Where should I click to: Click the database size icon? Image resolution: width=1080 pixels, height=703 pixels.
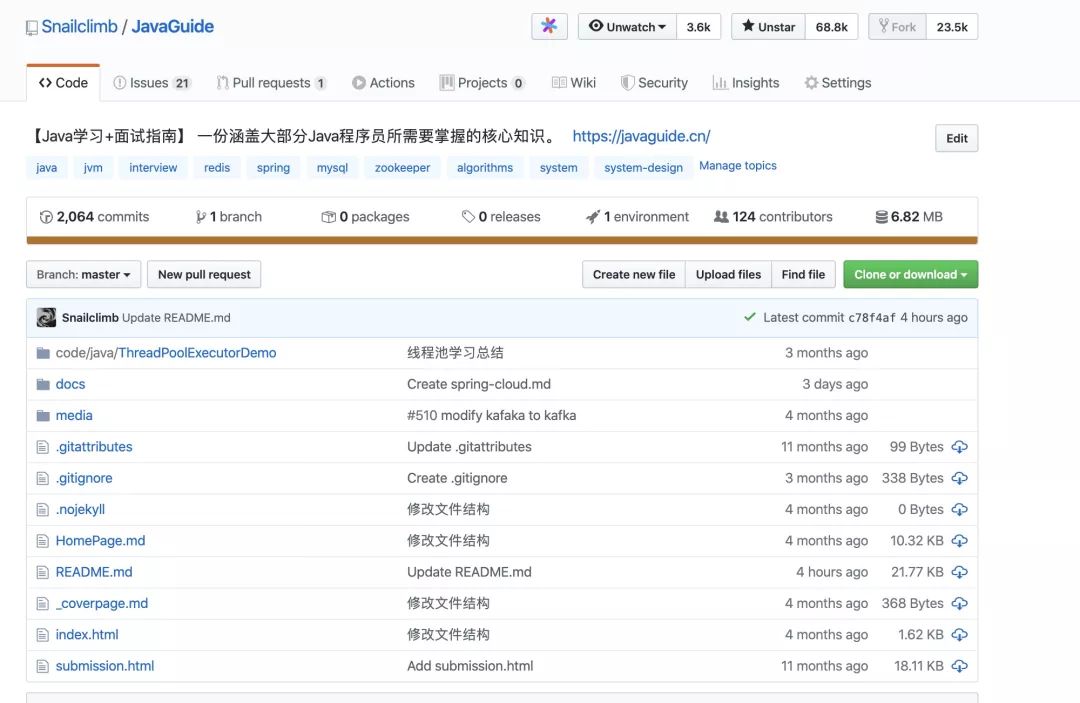(881, 217)
